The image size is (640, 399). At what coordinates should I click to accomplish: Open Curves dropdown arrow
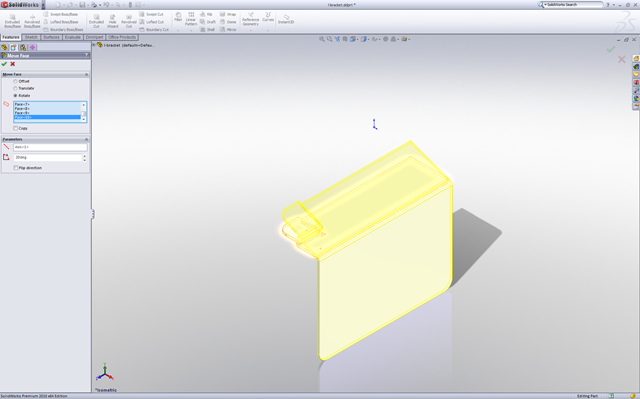click(x=268, y=30)
